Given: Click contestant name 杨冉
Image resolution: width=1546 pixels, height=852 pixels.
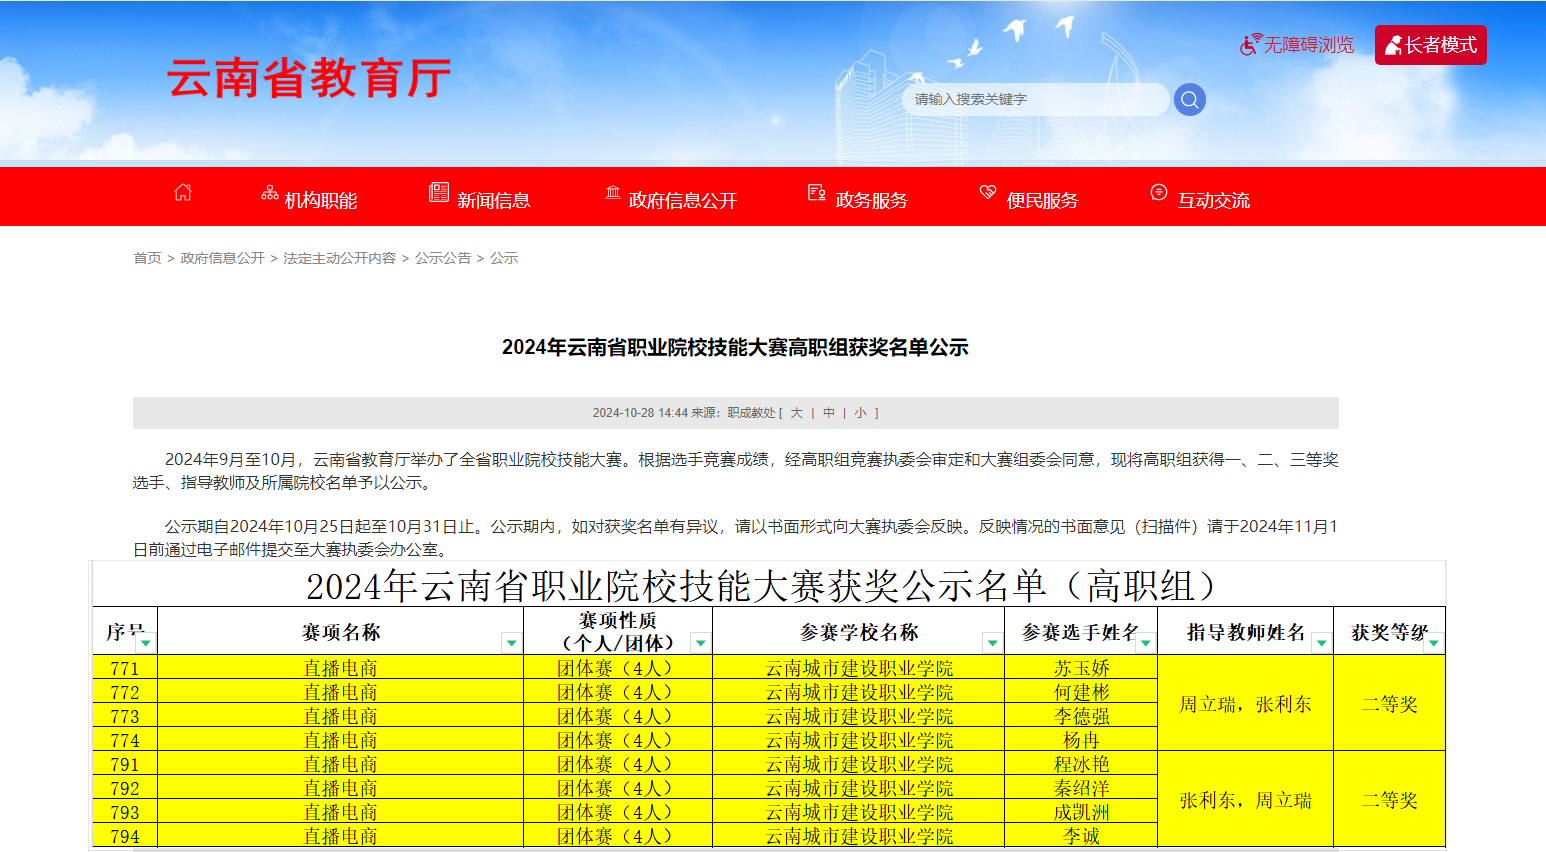Looking at the screenshot, I should [1081, 740].
